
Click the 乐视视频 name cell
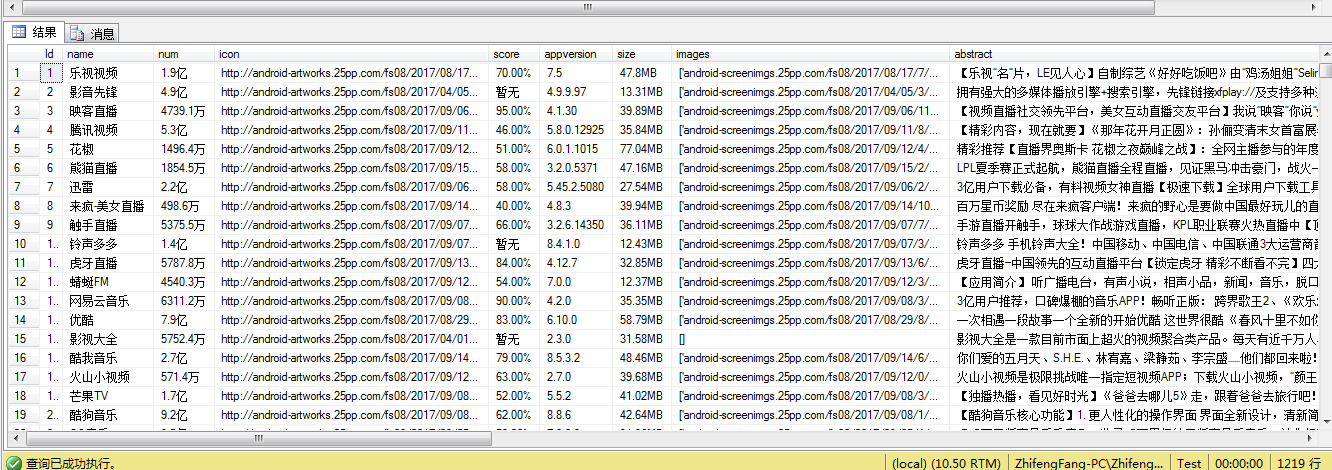tap(109, 73)
